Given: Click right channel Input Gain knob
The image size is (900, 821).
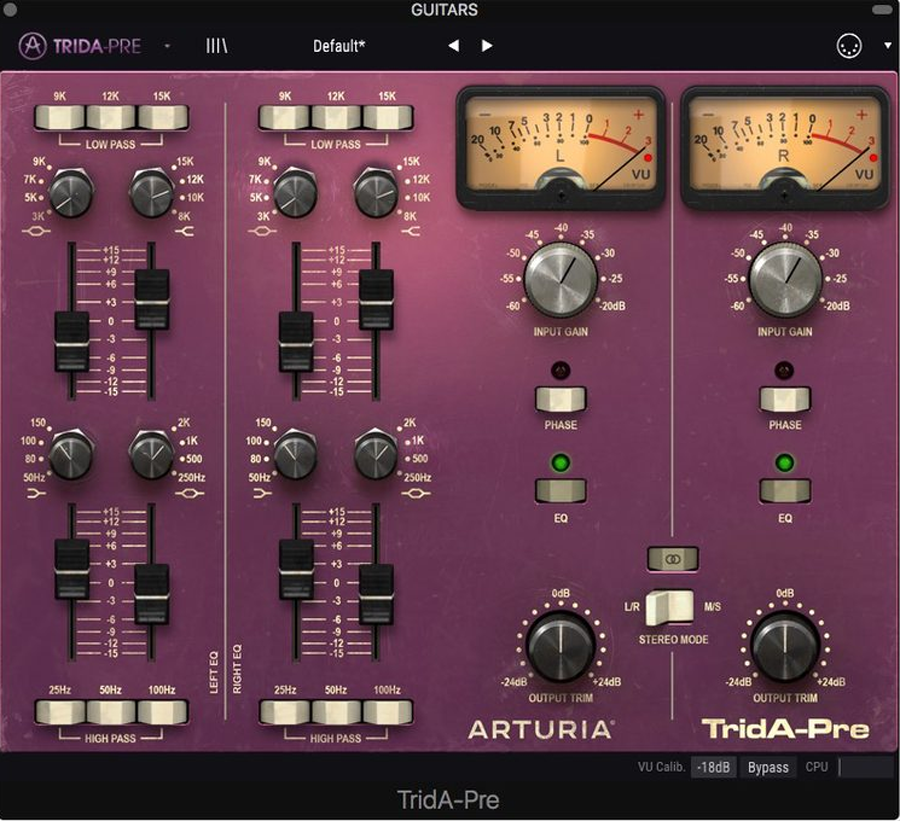Looking at the screenshot, I should tap(785, 279).
